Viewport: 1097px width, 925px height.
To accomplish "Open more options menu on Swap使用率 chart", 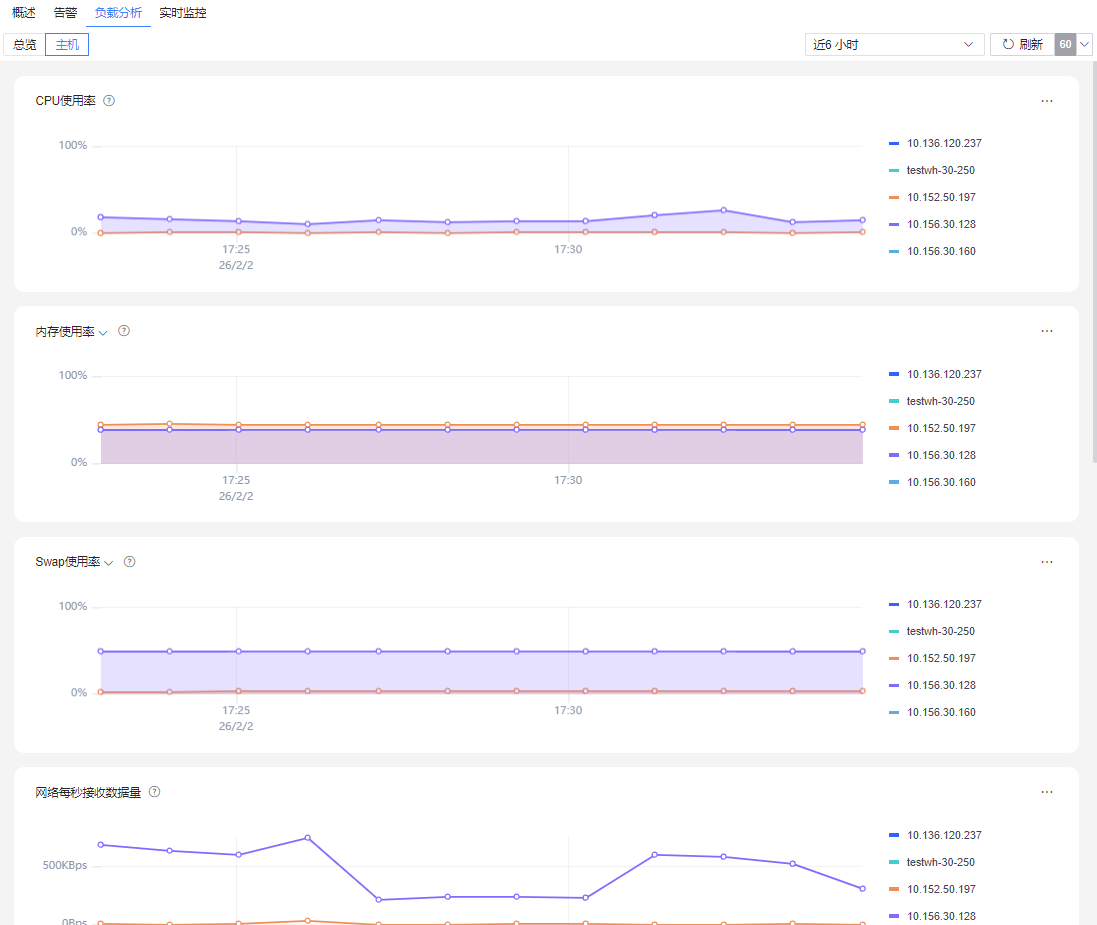I will pyautogui.click(x=1047, y=562).
